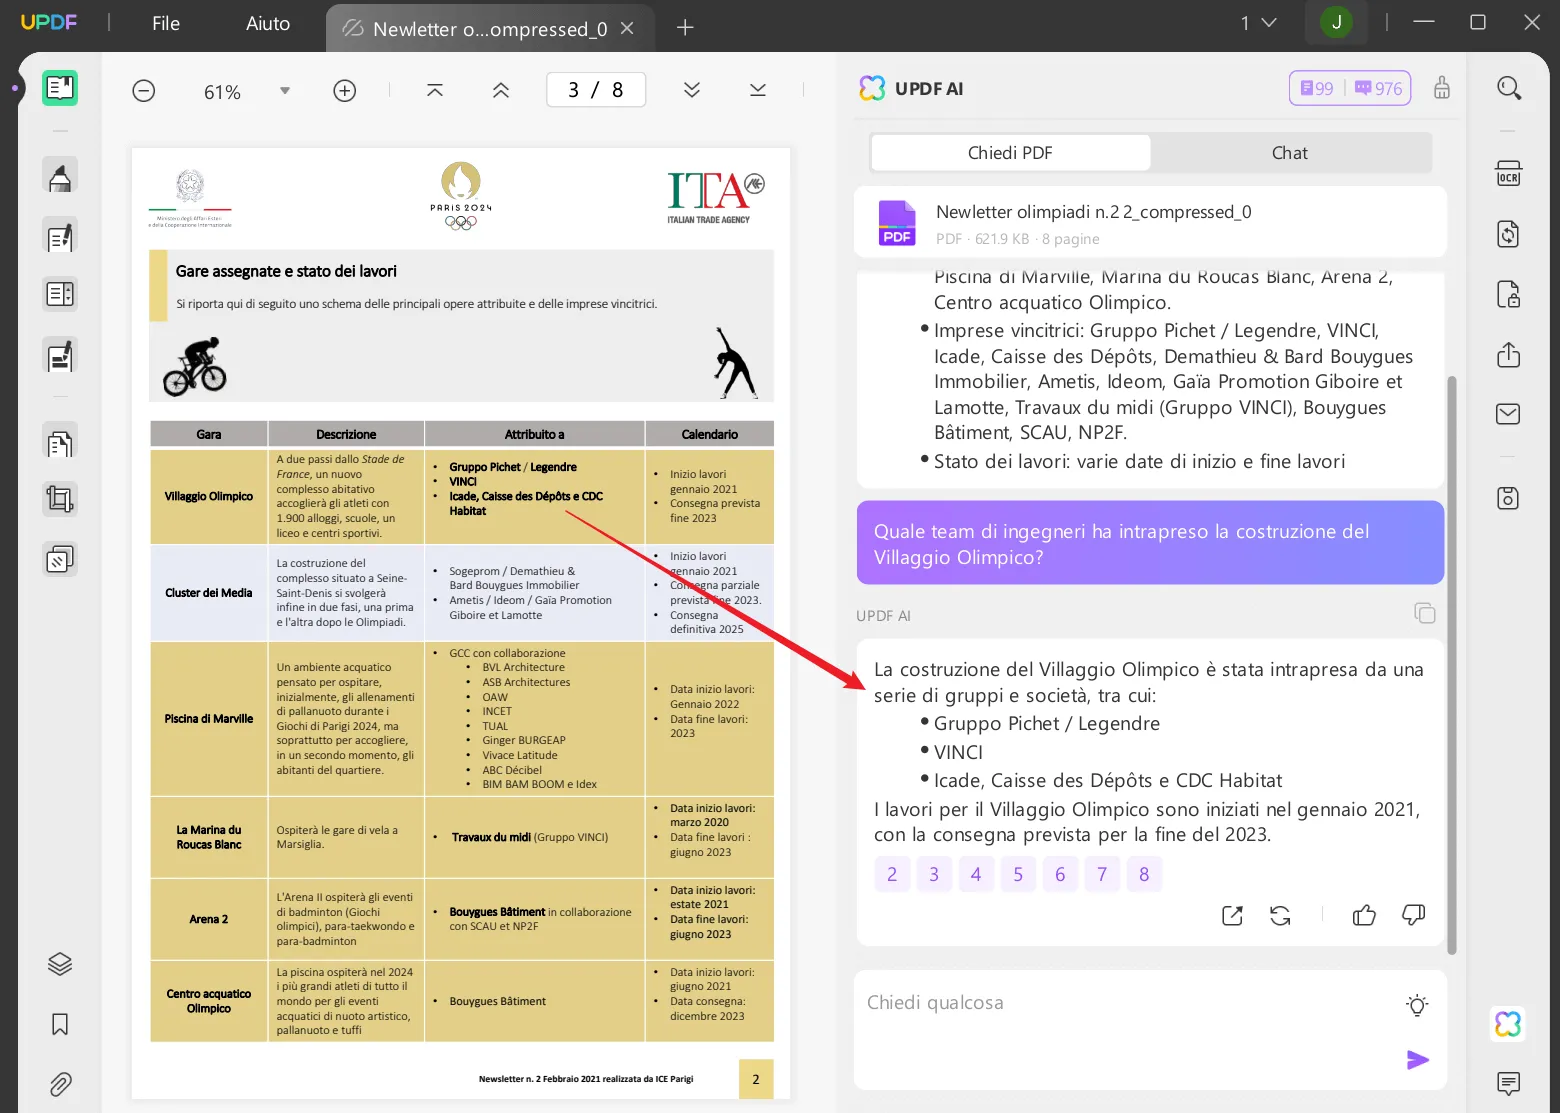1560x1113 pixels.
Task: Open the Newletter olimpiadi PDF file card
Action: pos(1150,223)
